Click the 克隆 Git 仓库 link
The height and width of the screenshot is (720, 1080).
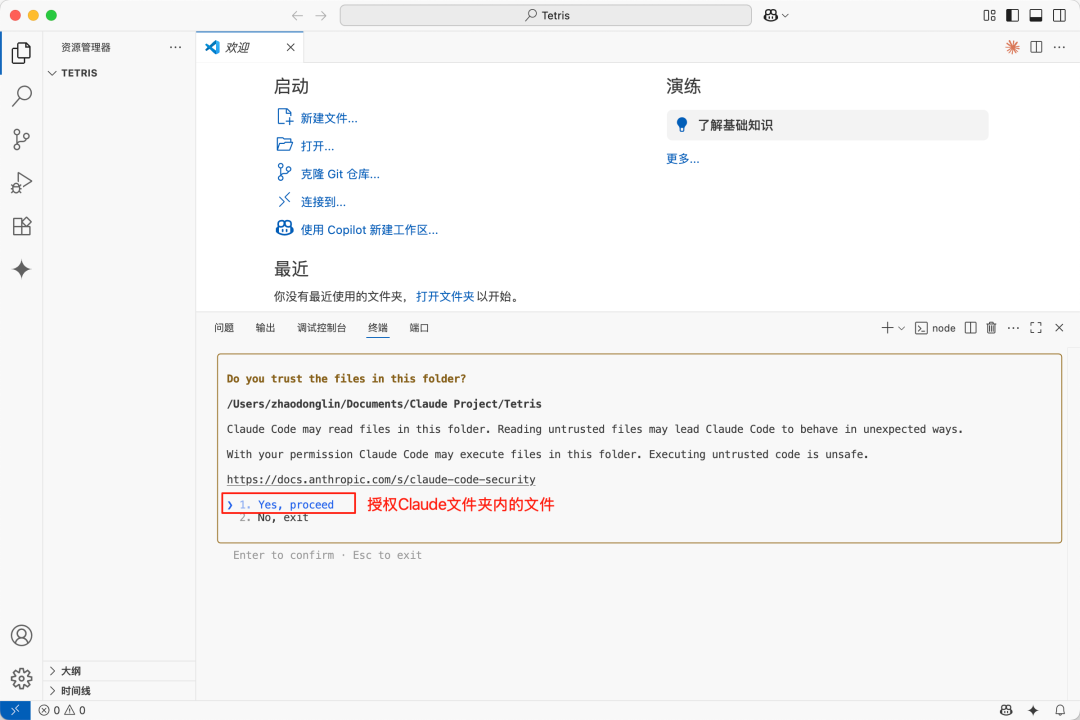(x=340, y=174)
